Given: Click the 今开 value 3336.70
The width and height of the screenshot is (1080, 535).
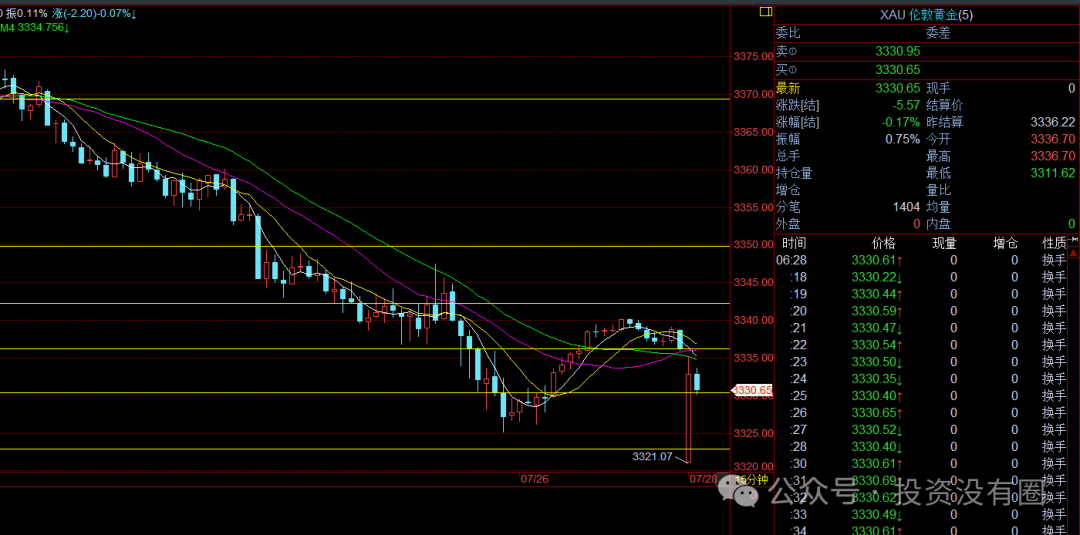Looking at the screenshot, I should pos(1052,139).
